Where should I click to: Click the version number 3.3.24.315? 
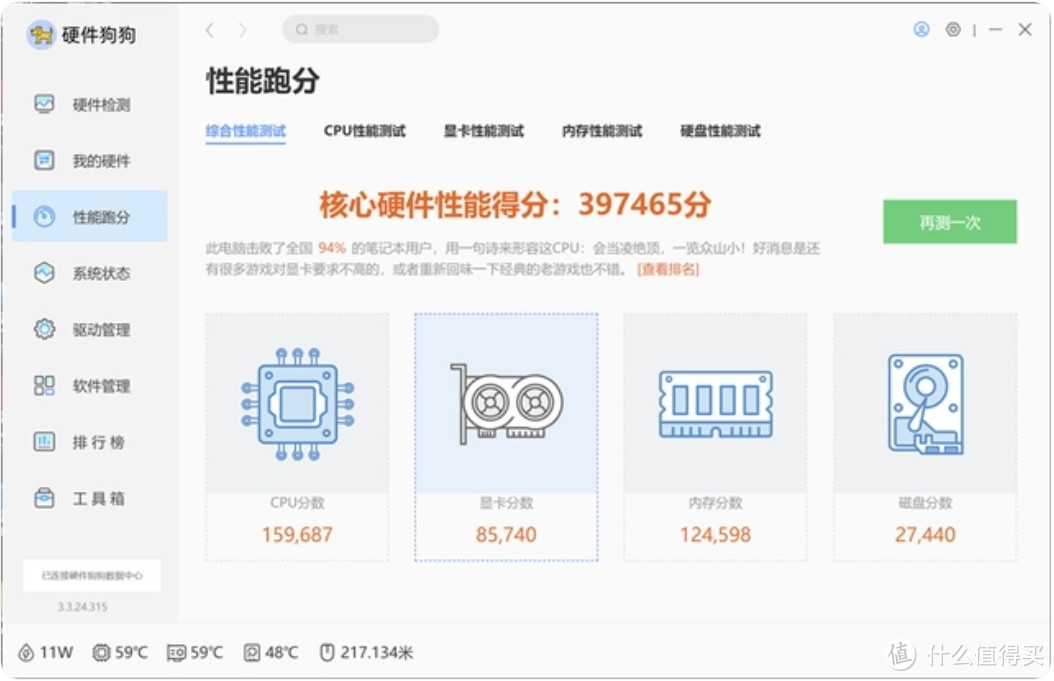[83, 606]
